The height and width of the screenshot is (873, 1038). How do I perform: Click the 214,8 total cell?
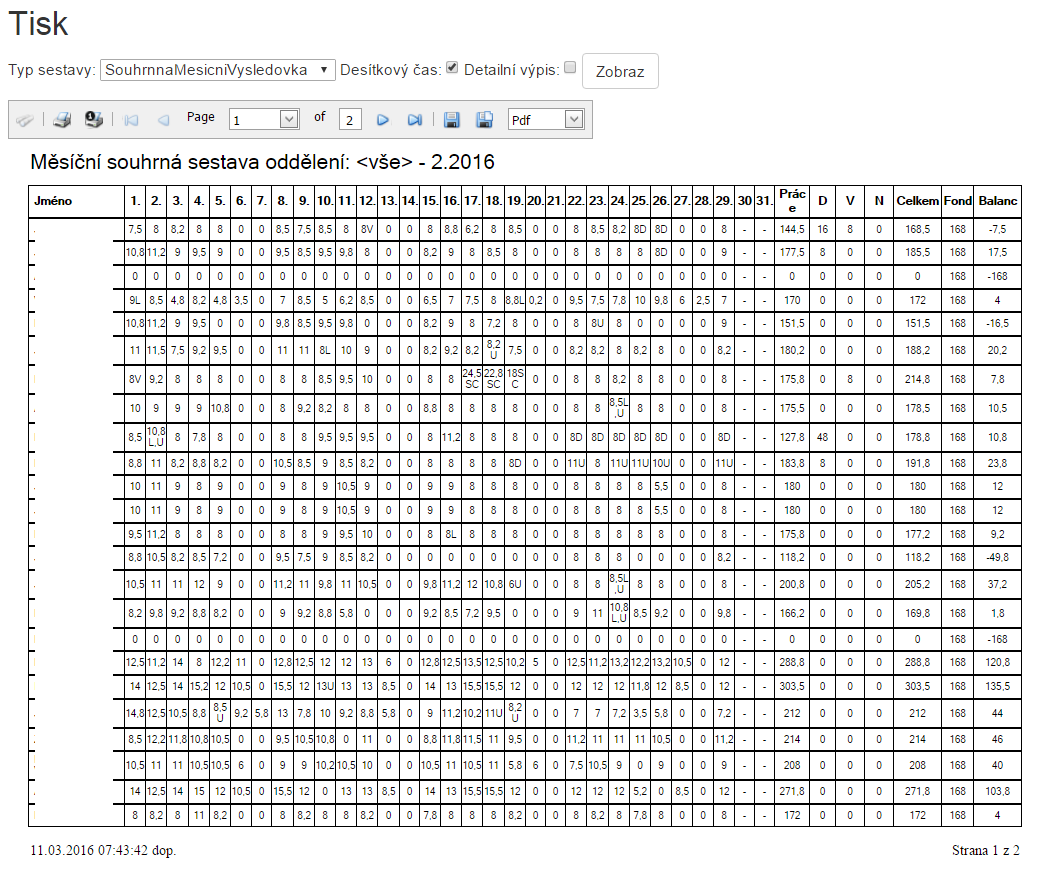(918, 379)
